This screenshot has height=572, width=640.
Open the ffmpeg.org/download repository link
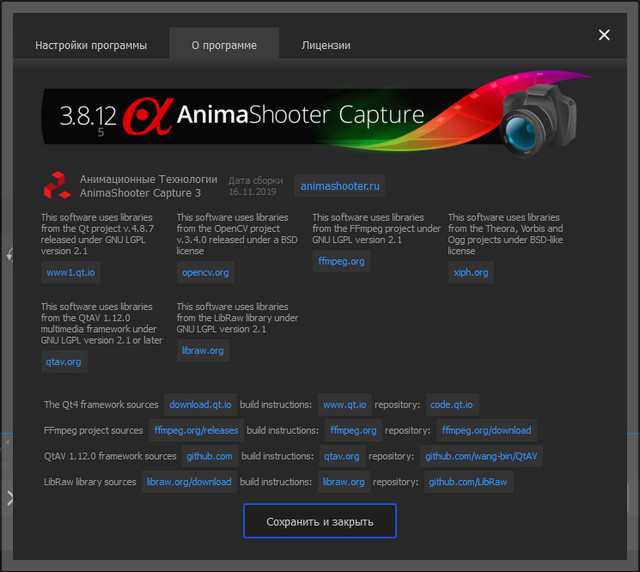tap(486, 431)
